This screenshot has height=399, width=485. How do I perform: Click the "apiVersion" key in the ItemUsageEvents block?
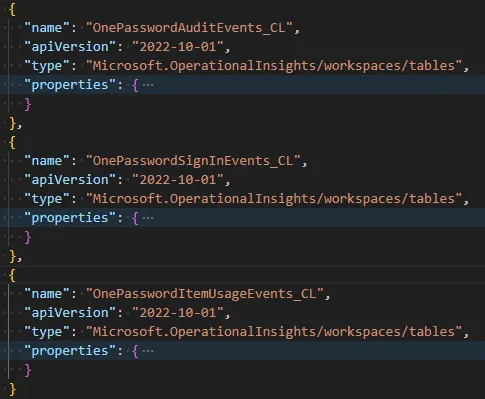pos(70,313)
